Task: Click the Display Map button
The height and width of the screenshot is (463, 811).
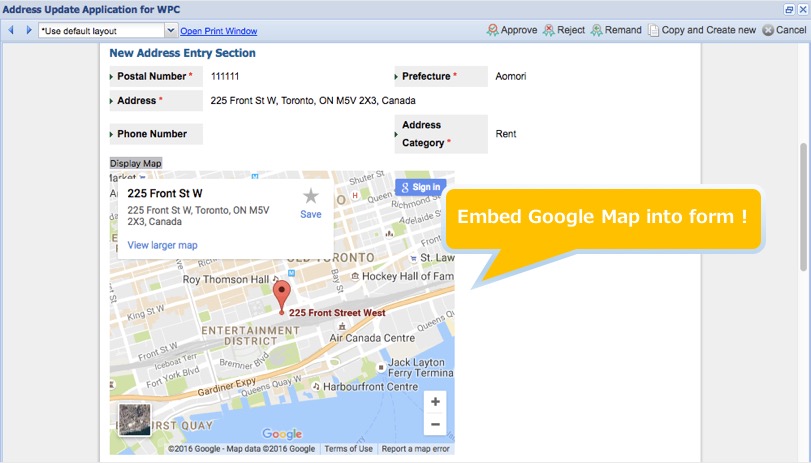Action: point(136,163)
